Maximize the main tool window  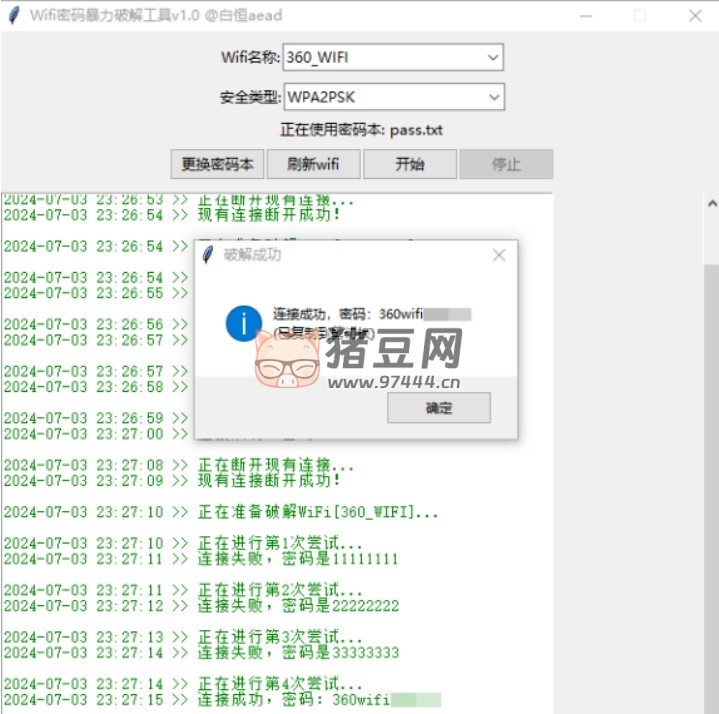[x=640, y=15]
